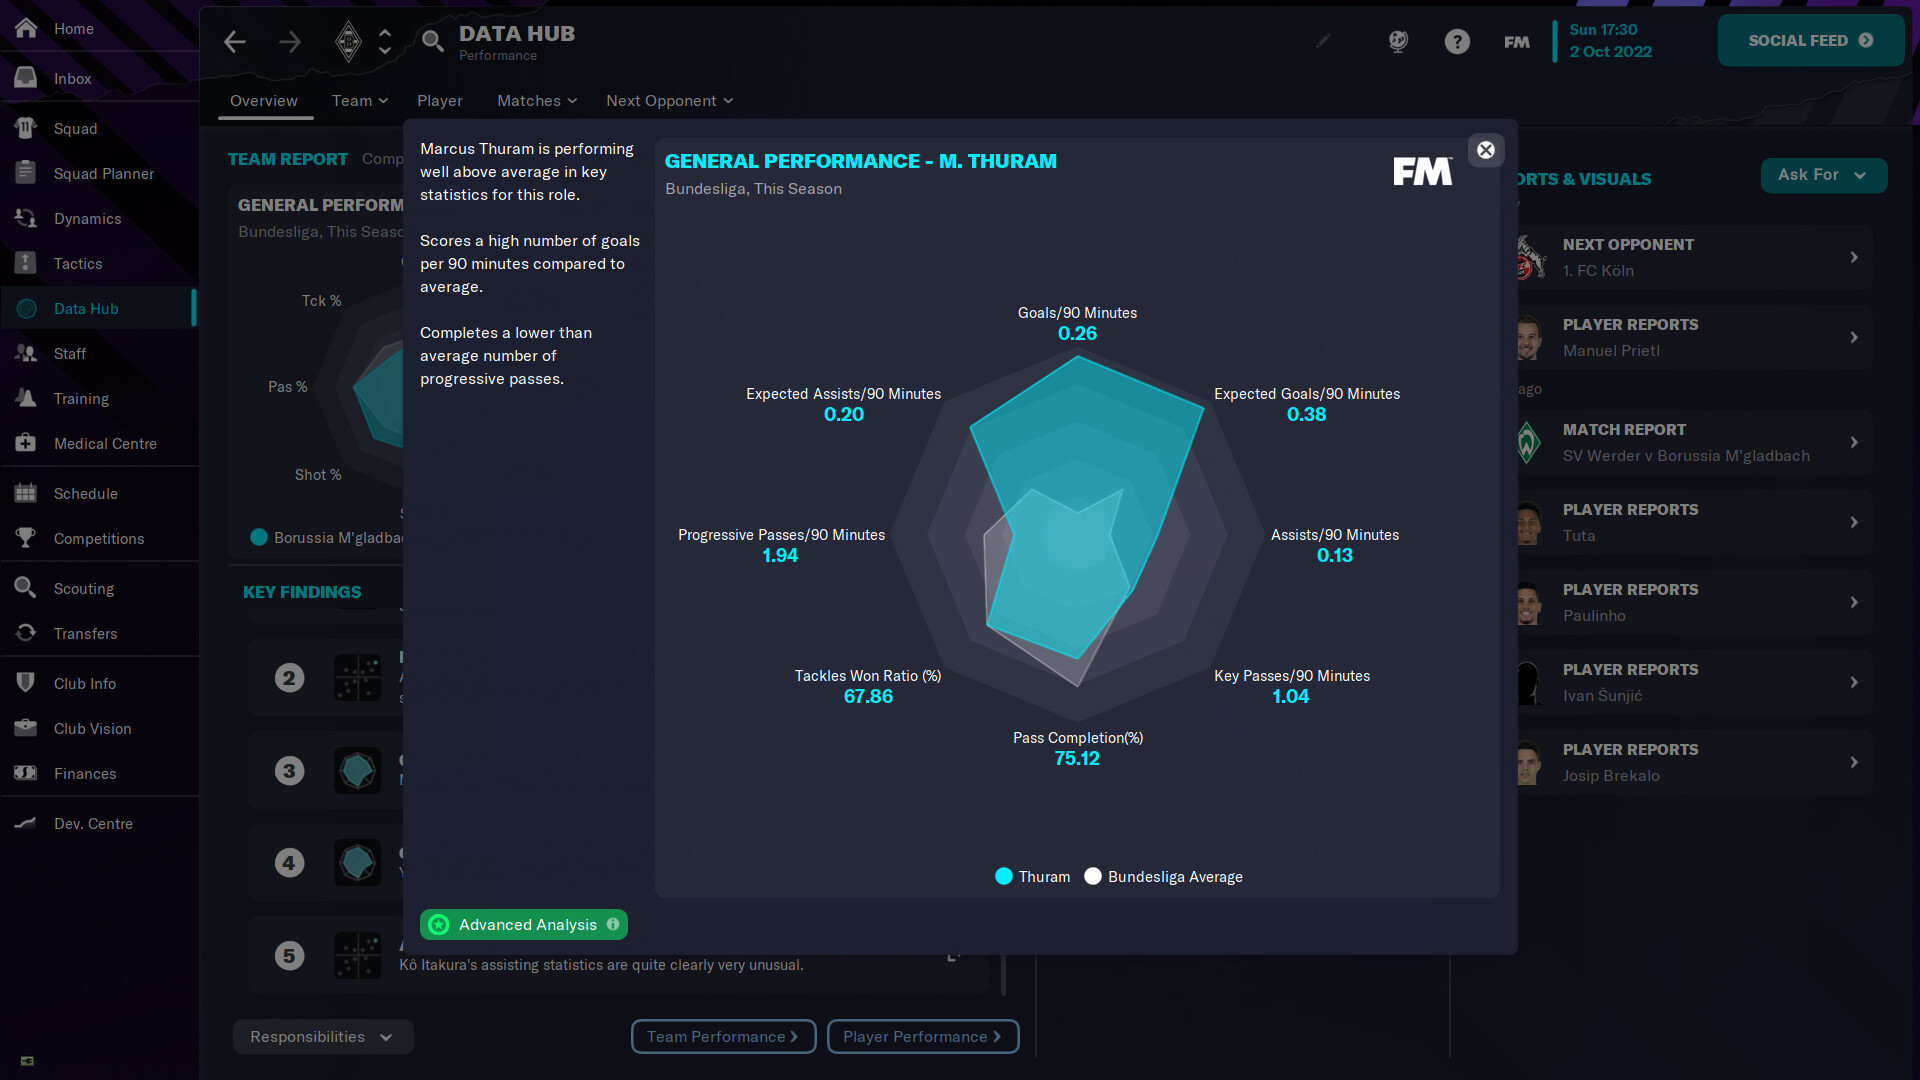The height and width of the screenshot is (1080, 1920).
Task: Expand the Team dropdown menu
Action: (x=359, y=100)
